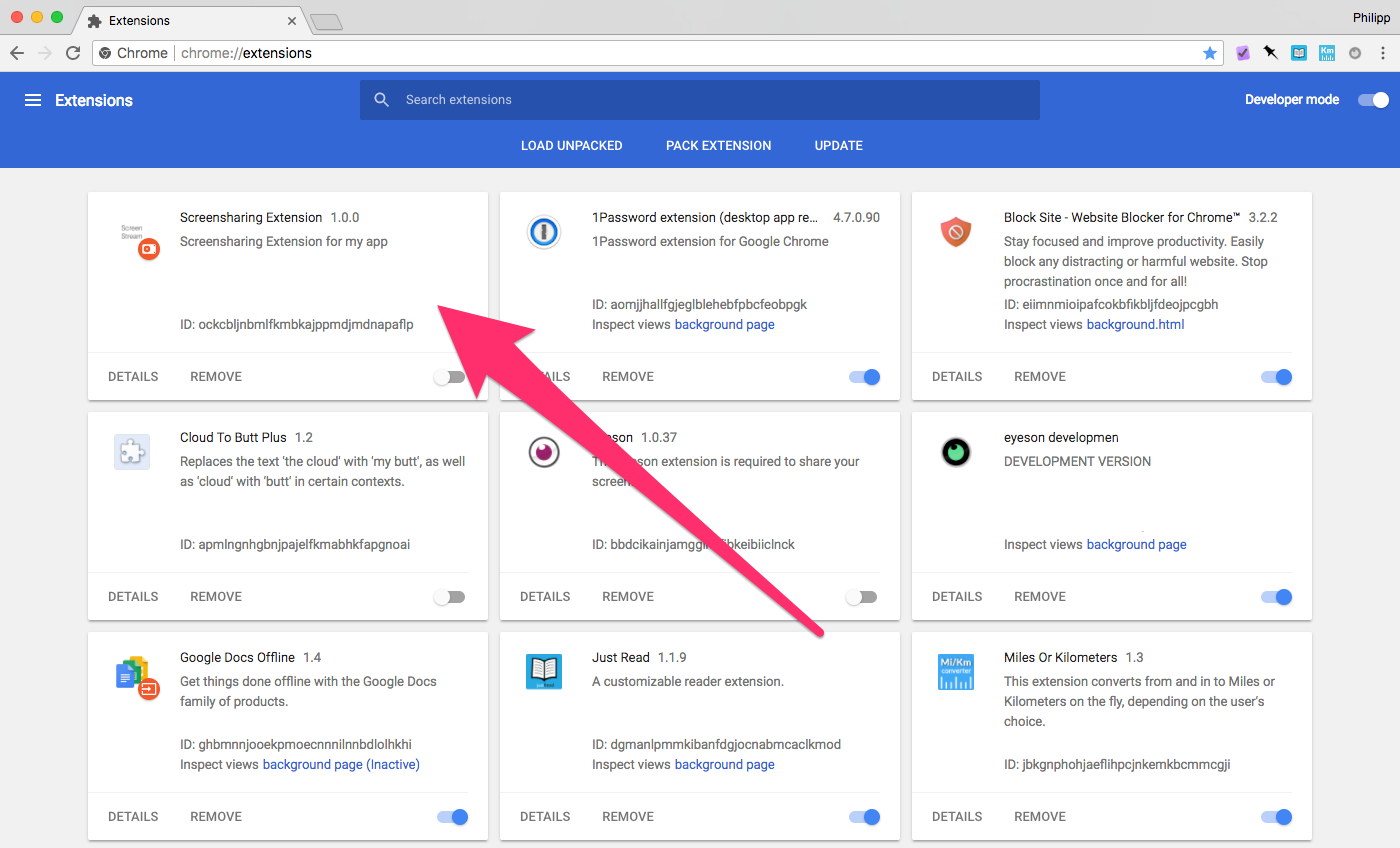Go back using the browser back arrow
This screenshot has height=848, width=1400.
coord(17,53)
